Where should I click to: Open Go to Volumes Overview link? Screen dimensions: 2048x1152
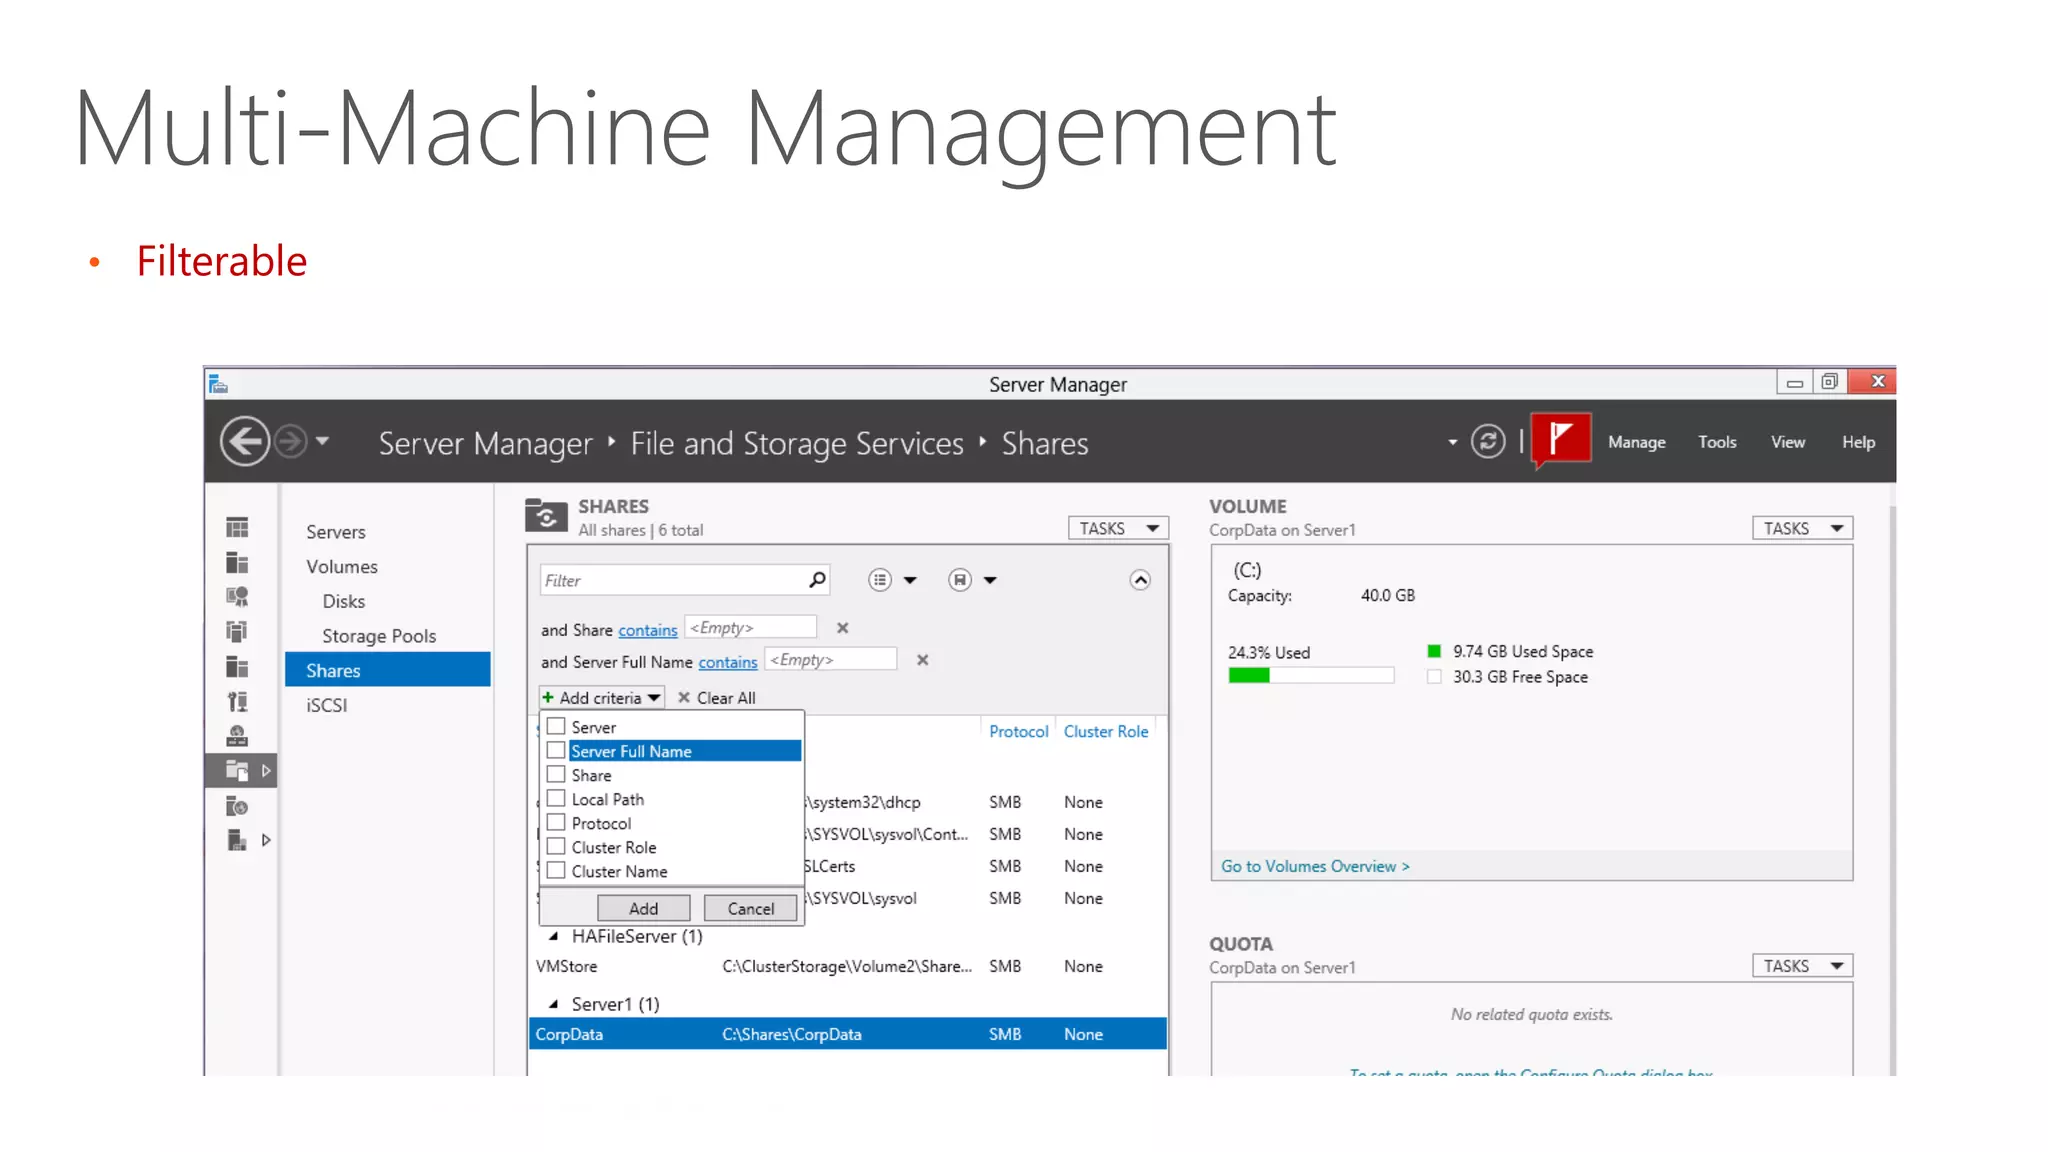1314,866
